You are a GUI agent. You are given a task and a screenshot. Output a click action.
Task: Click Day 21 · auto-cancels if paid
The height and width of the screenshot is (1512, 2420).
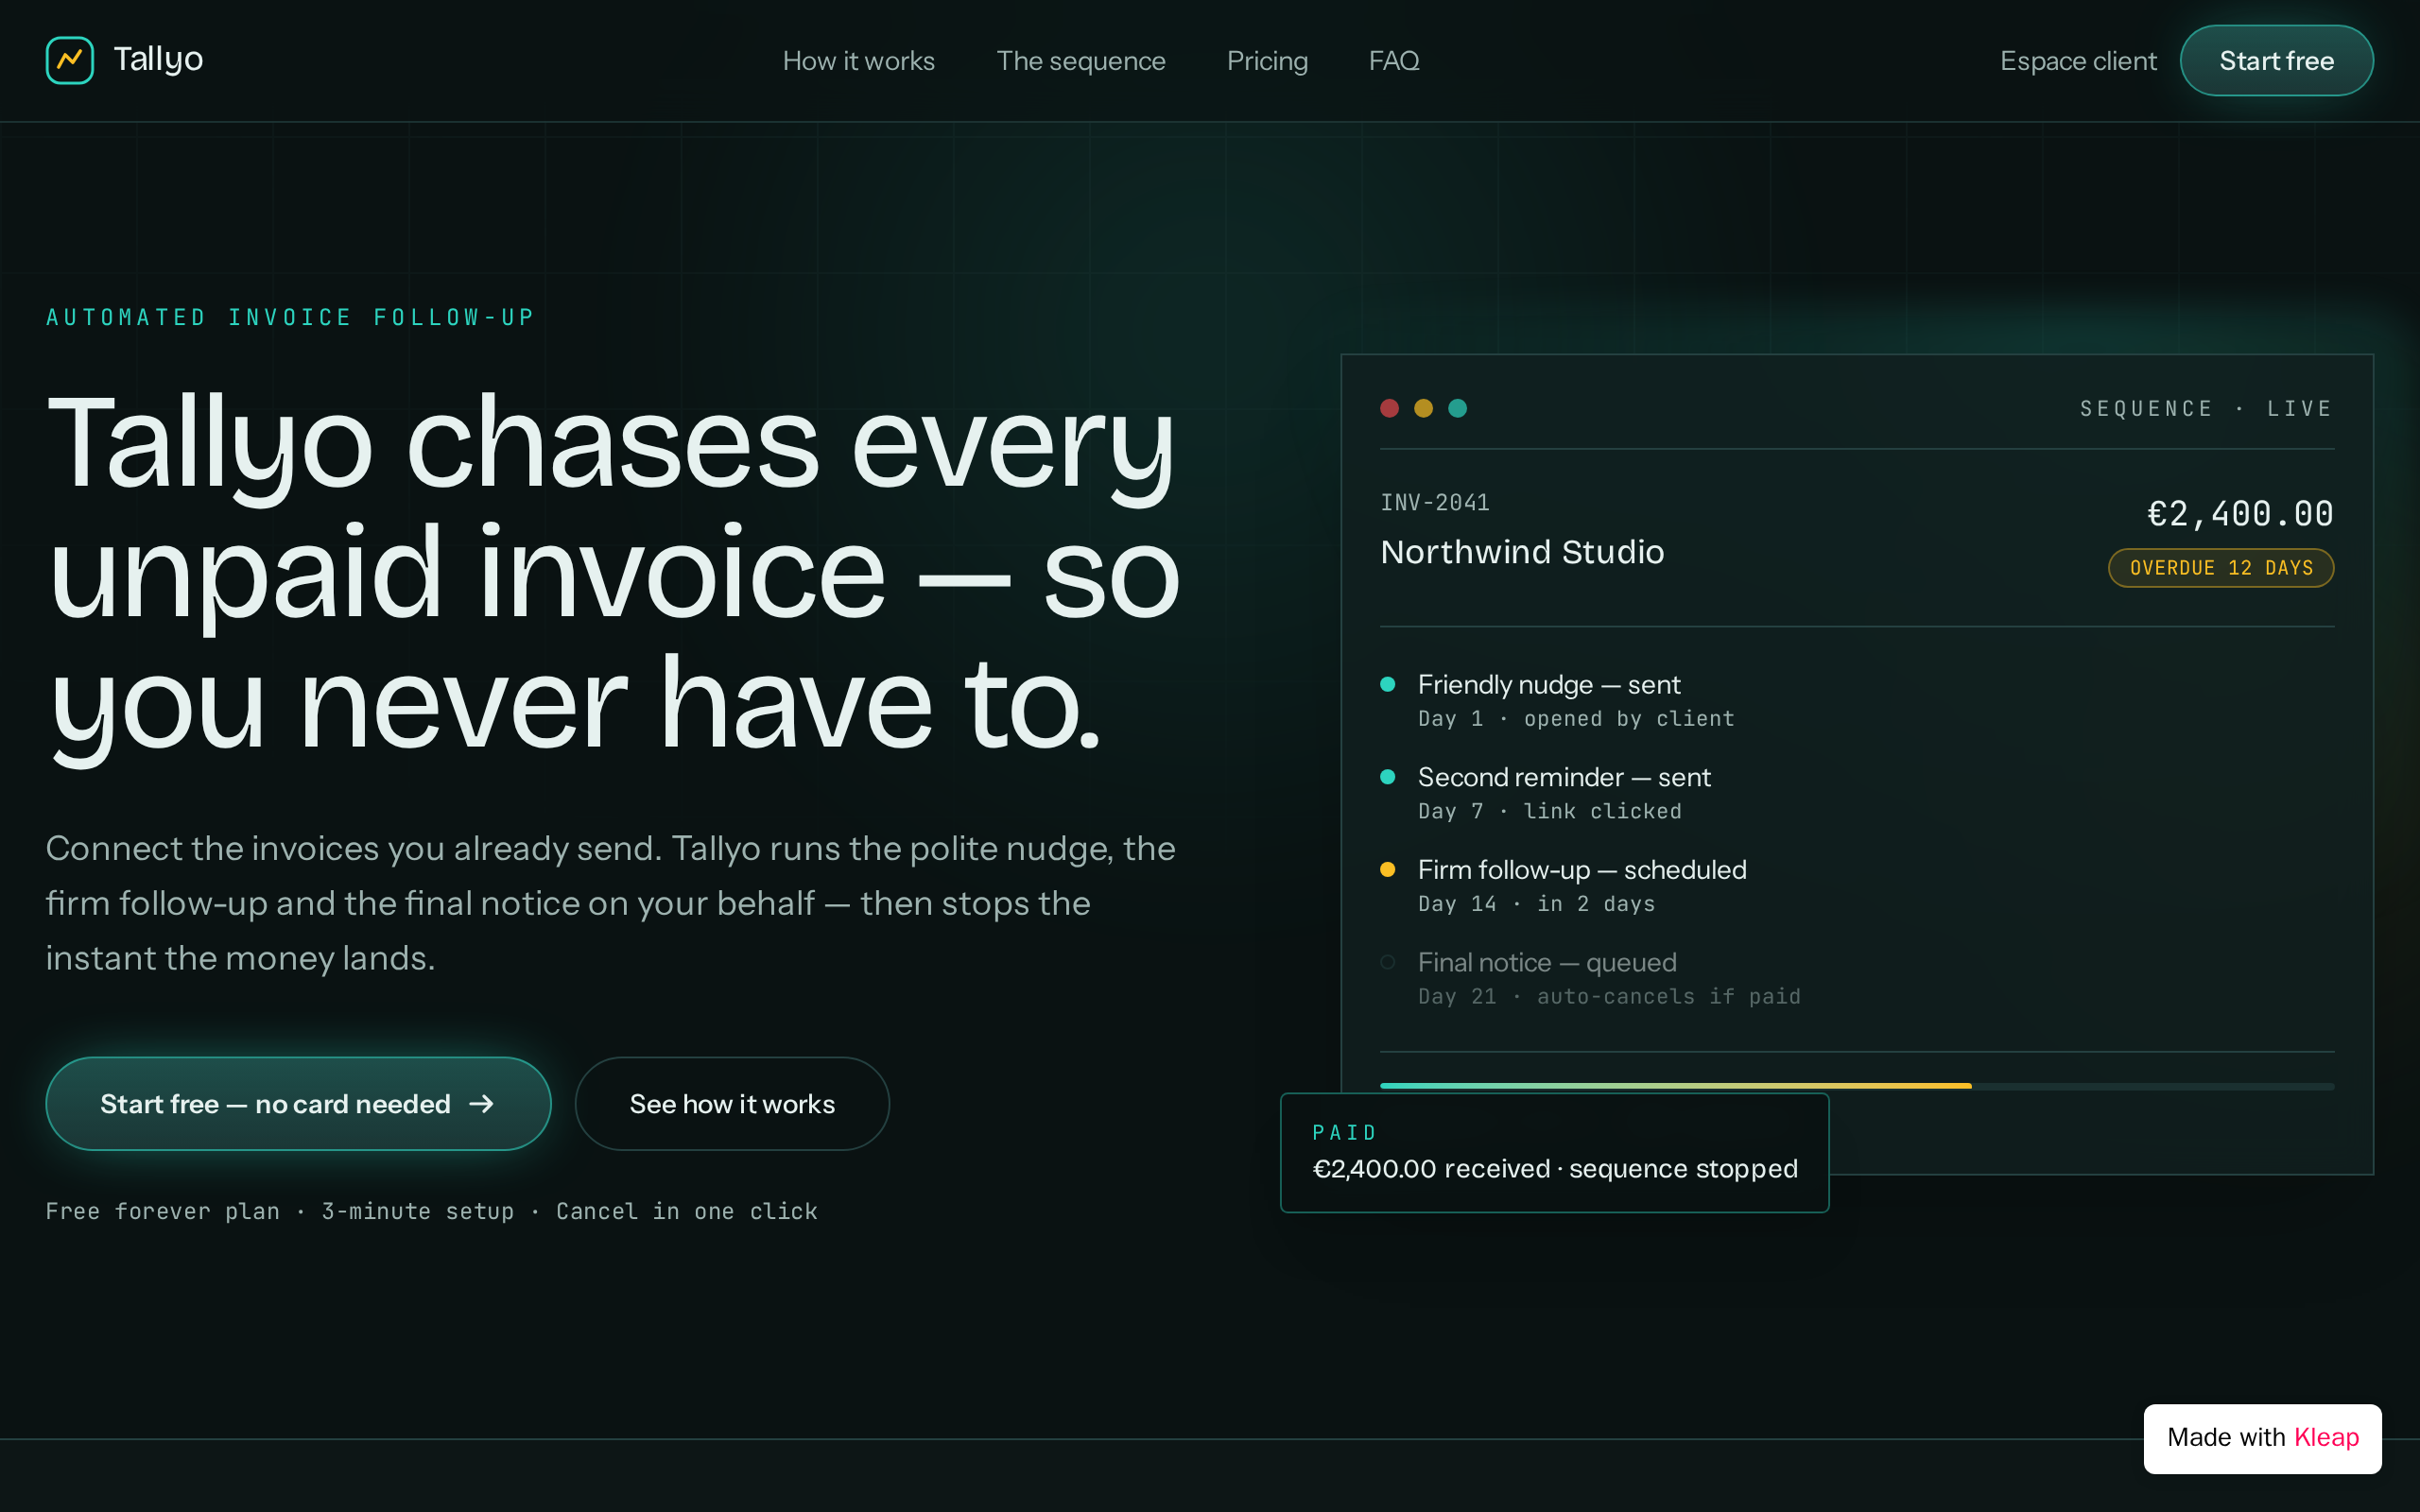pos(1609,997)
